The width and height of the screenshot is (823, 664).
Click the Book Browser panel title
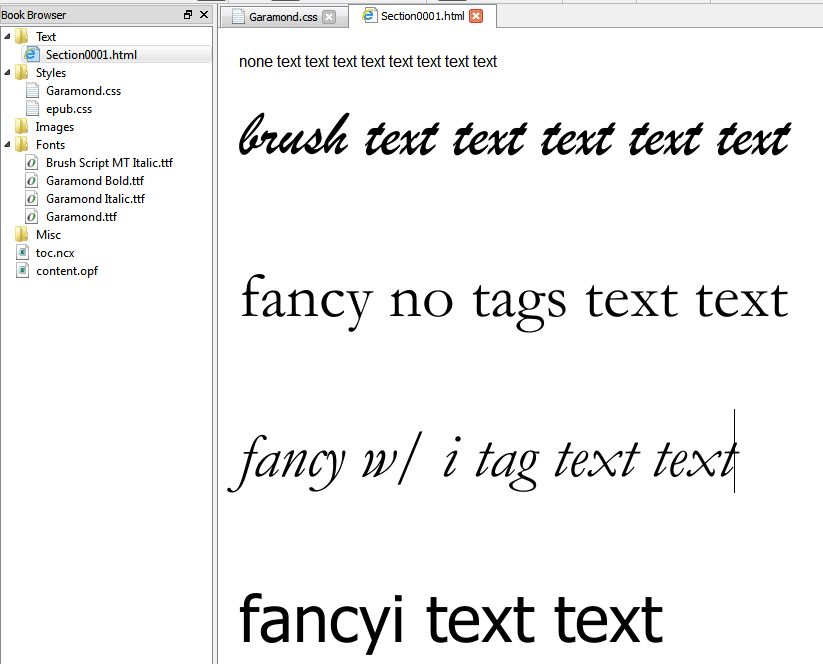point(34,15)
